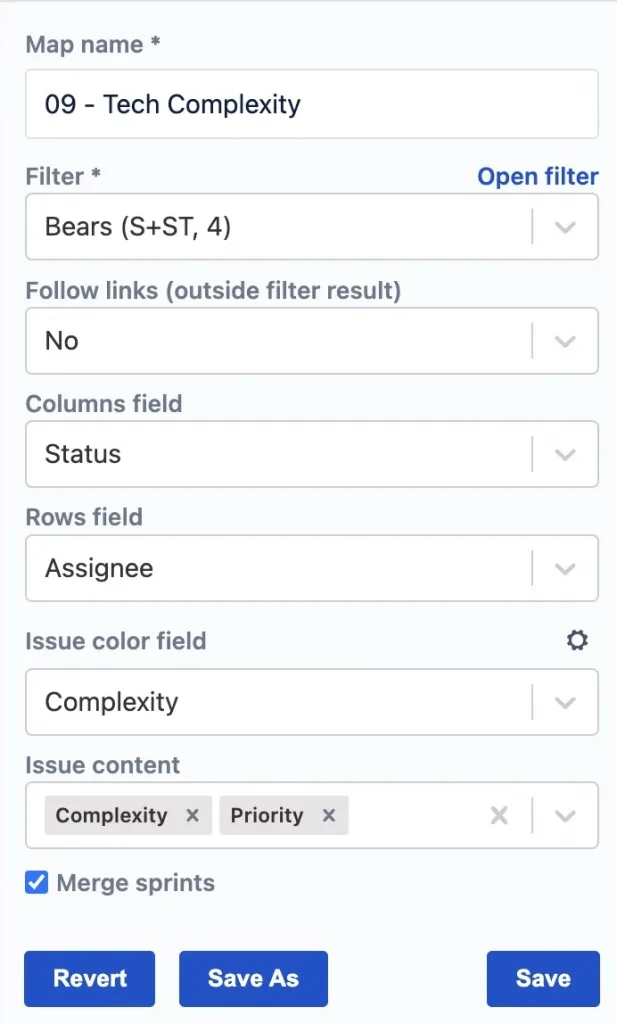Open the Filter dropdown chevron
Image resolution: width=617 pixels, height=1024 pixels.
click(x=565, y=227)
